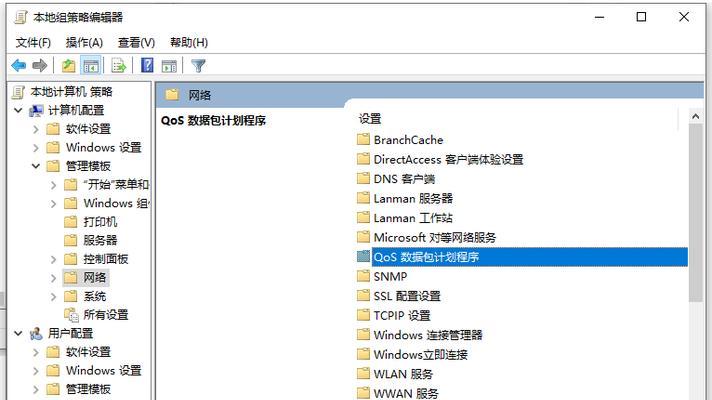Click the settings list vertical scrollbar thumb

(695, 212)
